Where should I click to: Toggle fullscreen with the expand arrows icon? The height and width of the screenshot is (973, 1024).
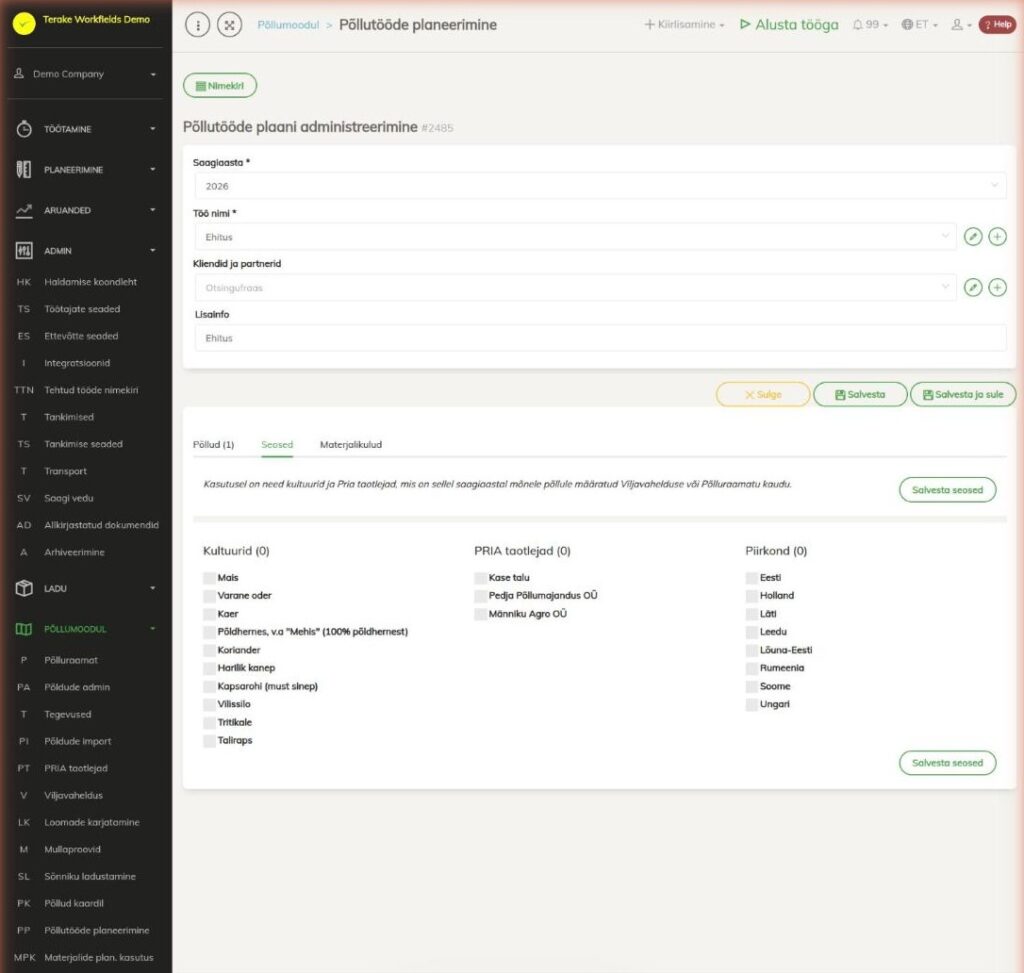click(229, 25)
